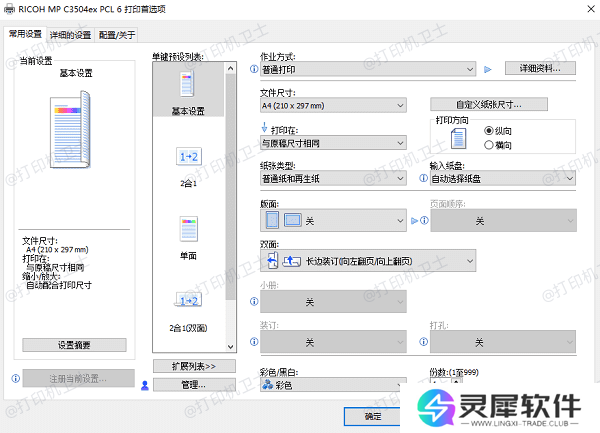
Task: Switch to 详细的设置 tab
Action: [x=70, y=35]
